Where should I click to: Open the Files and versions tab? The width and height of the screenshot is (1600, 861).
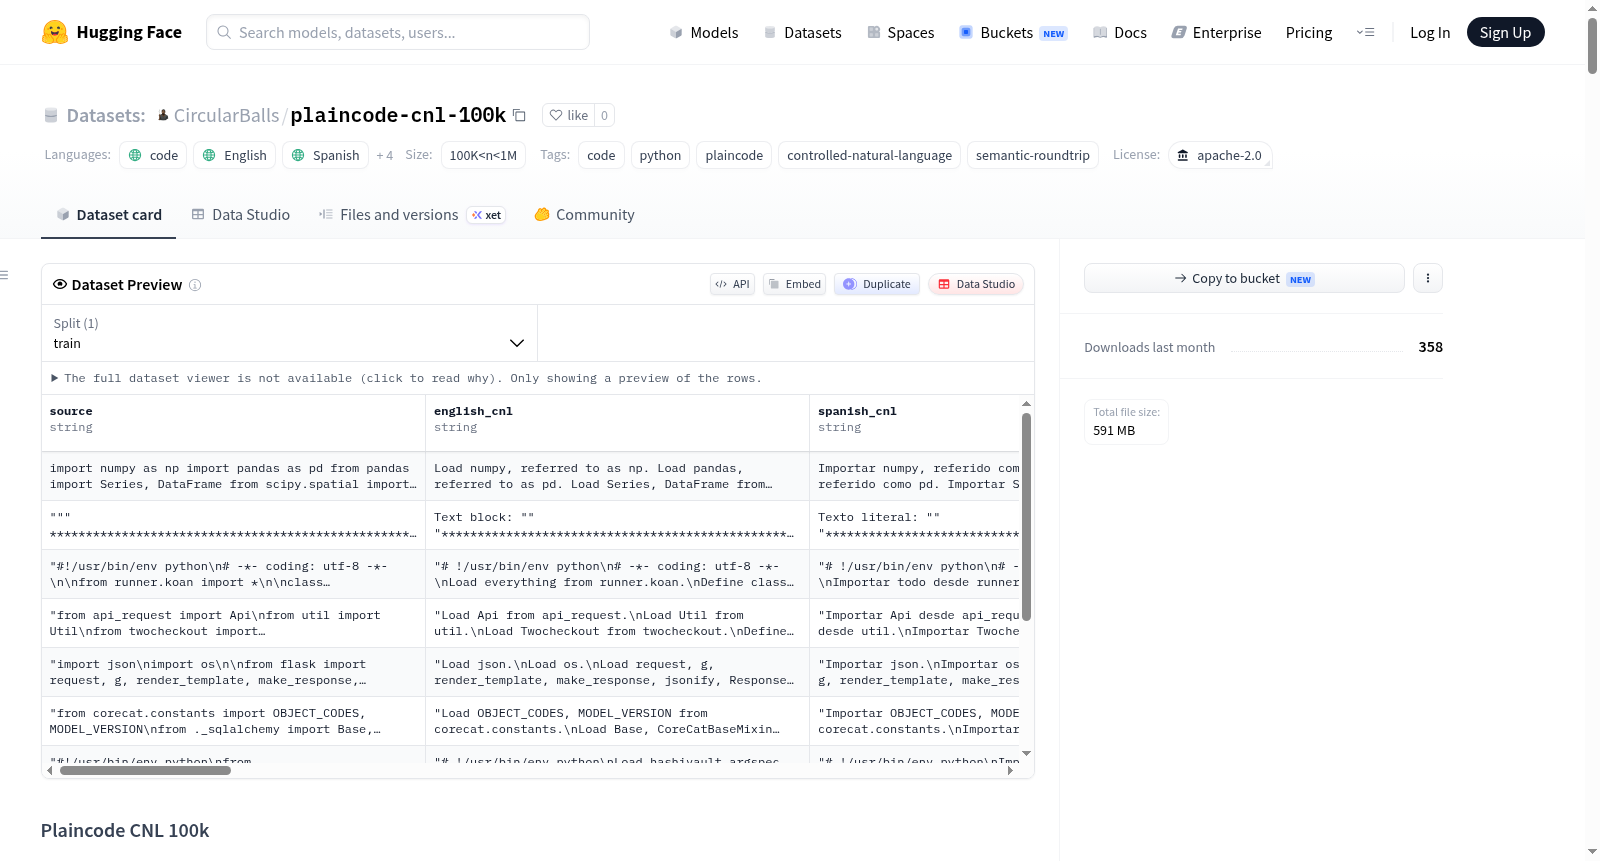point(412,215)
